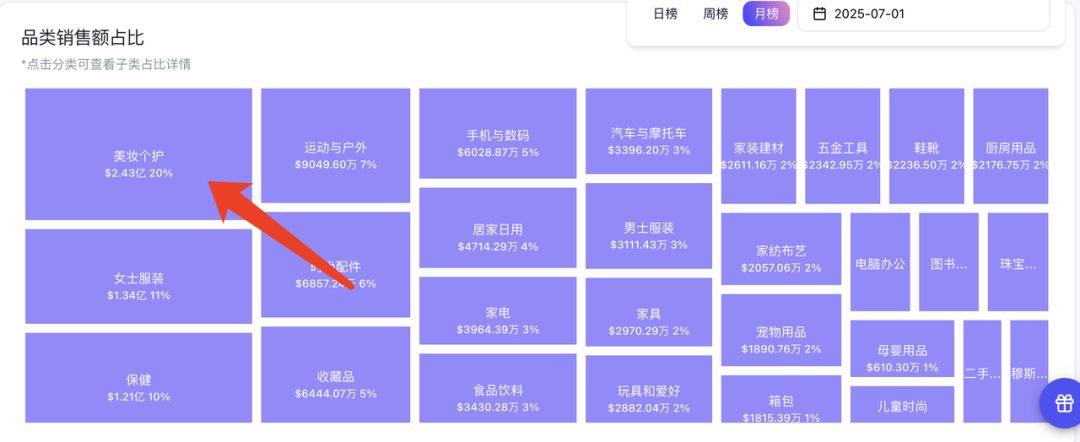Open the 穆斯… category block
Screen dimensions: 1080x442
click(1029, 372)
